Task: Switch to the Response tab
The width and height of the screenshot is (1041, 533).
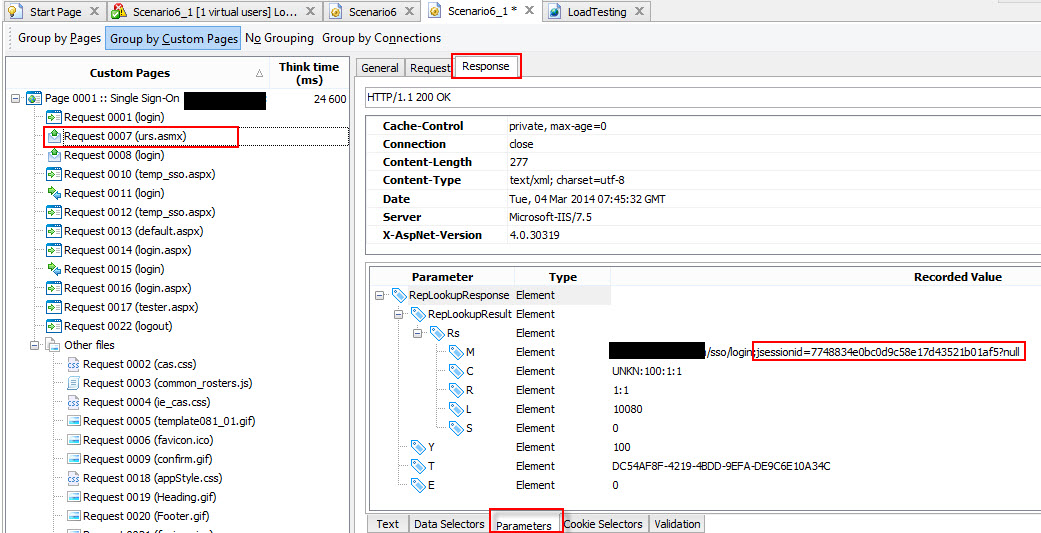Action: coord(486,67)
